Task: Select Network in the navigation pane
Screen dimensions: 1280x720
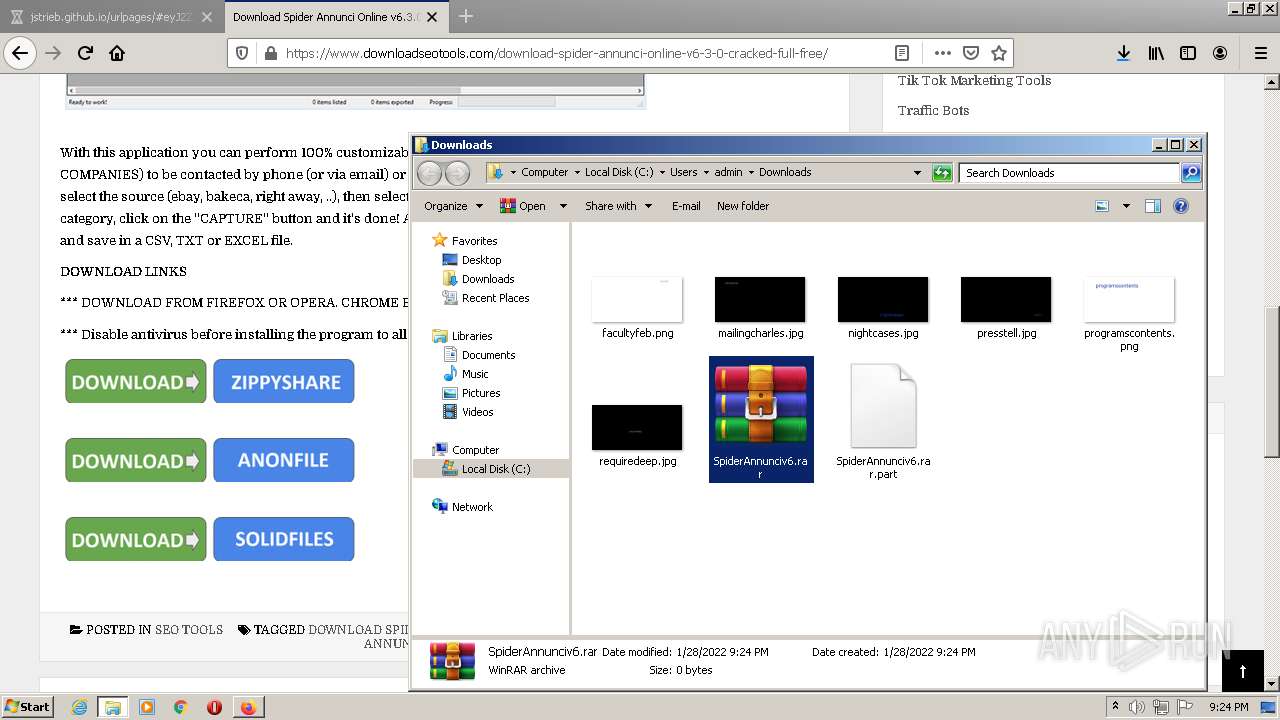Action: pos(472,507)
